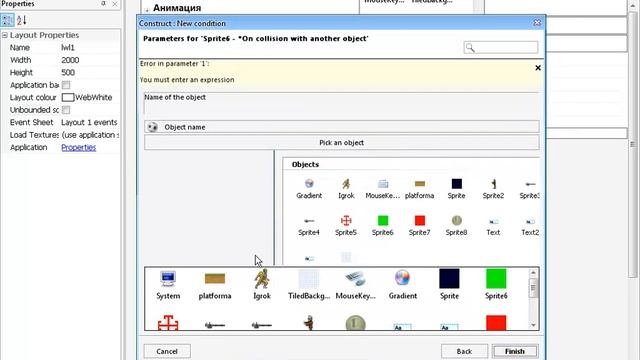Collapse the Layout Properties section
Viewport: 640px width, 360px height.
[4, 35]
